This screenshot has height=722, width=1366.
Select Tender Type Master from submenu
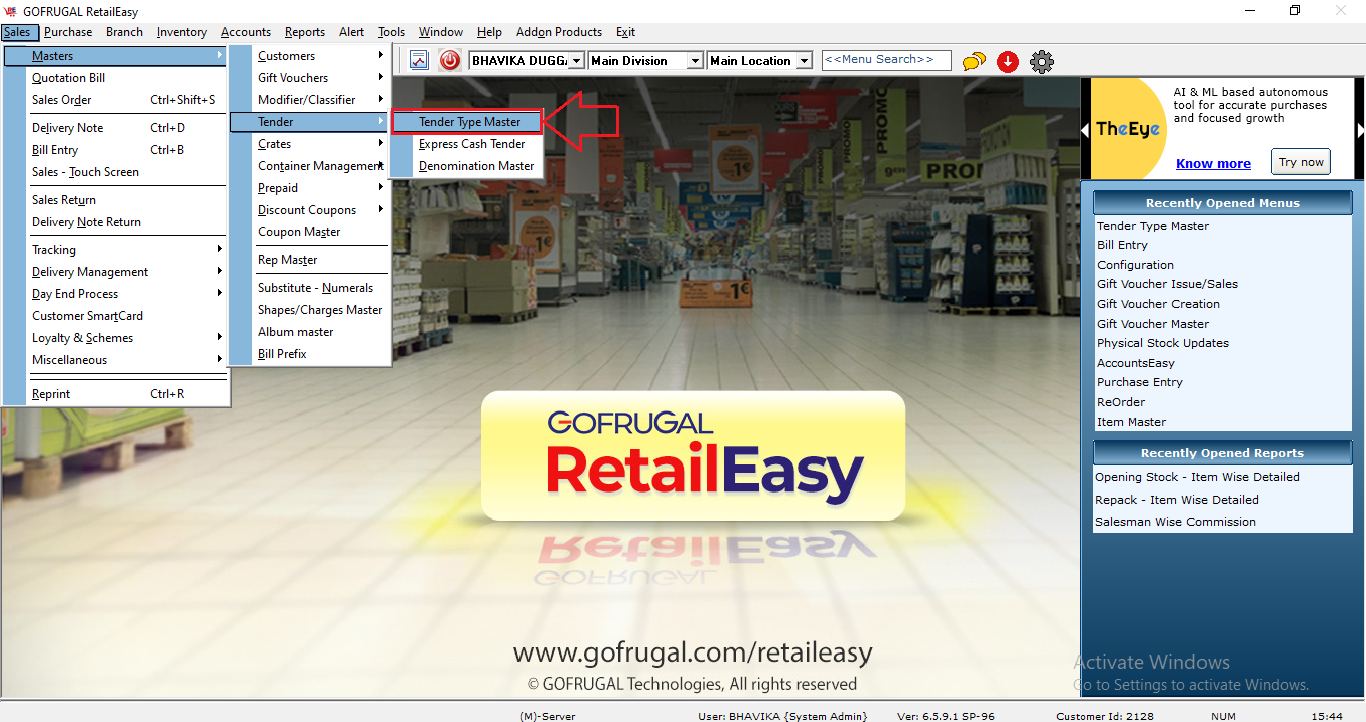click(467, 122)
